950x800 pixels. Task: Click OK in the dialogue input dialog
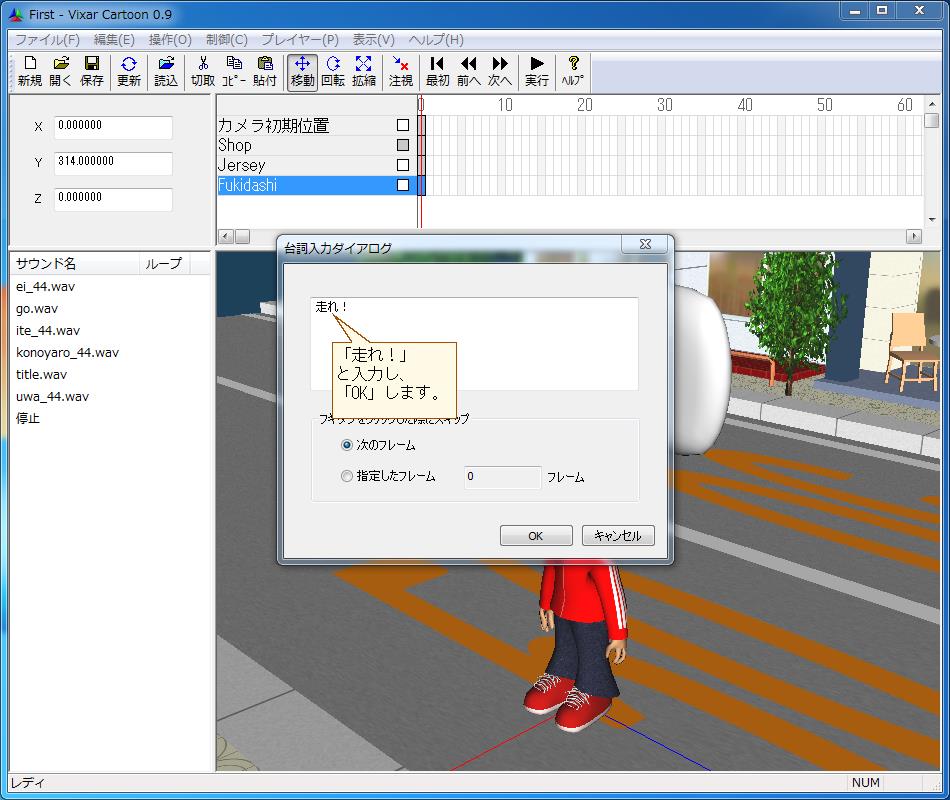(536, 536)
